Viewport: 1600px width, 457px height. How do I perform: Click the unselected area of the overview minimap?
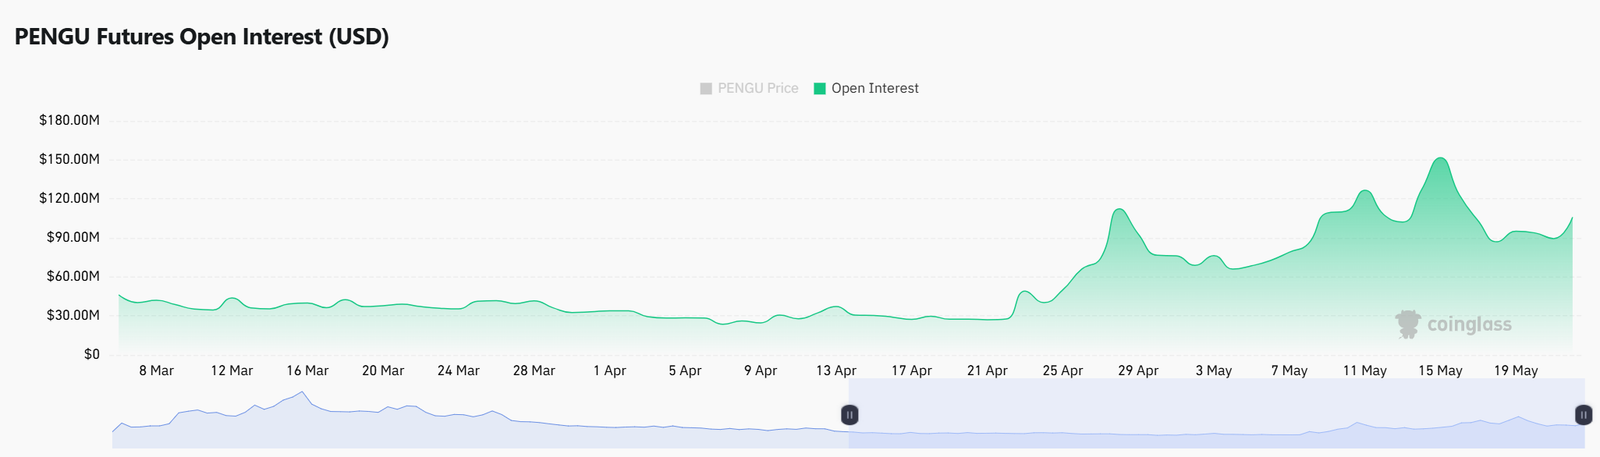[x=480, y=413]
